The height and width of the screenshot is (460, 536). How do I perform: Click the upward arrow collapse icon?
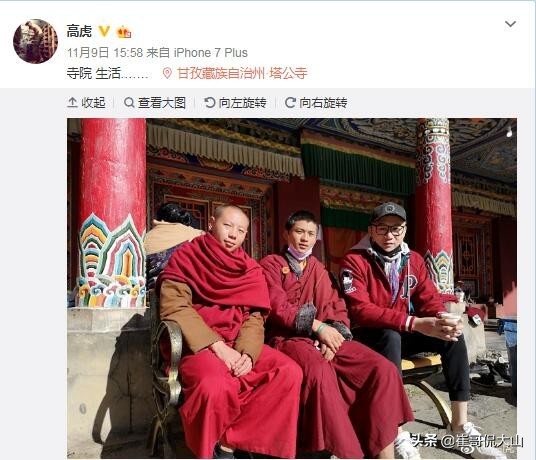[x=72, y=103]
